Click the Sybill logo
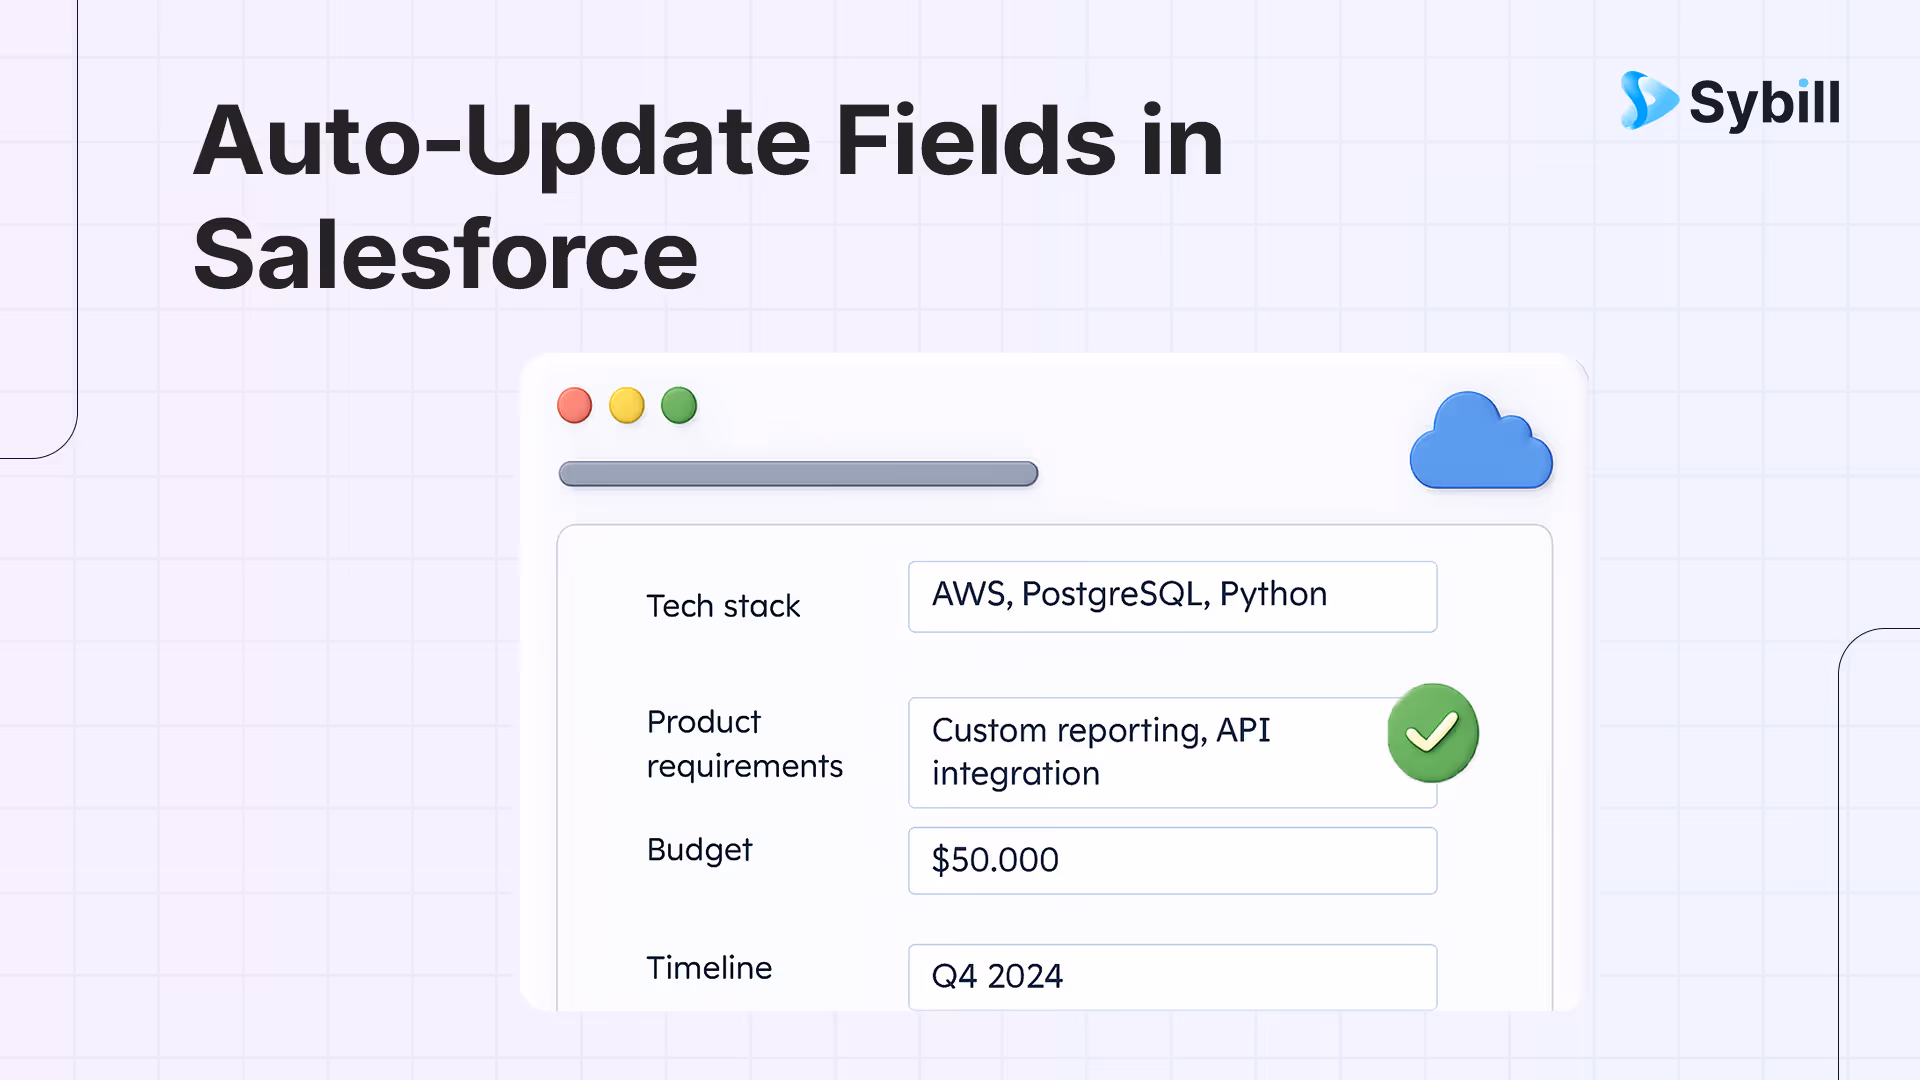Screen dimensions: 1920x1080 pyautogui.click(x=1730, y=101)
